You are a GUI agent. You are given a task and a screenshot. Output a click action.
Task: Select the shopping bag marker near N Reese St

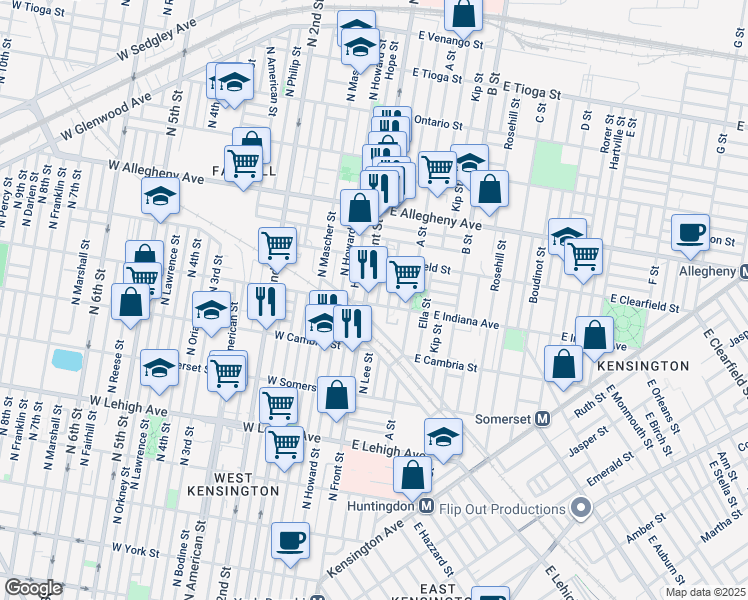point(130,305)
